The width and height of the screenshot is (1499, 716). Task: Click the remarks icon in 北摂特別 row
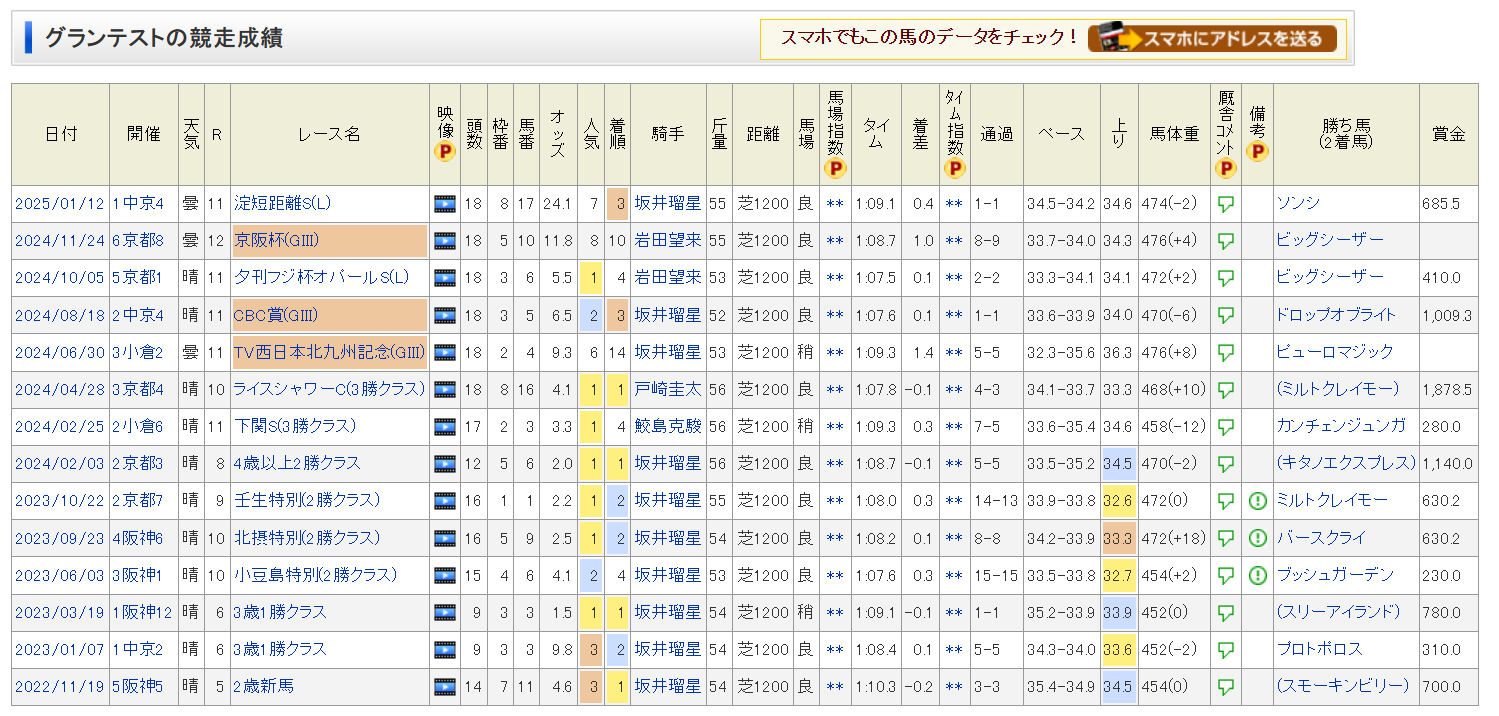tap(1257, 538)
